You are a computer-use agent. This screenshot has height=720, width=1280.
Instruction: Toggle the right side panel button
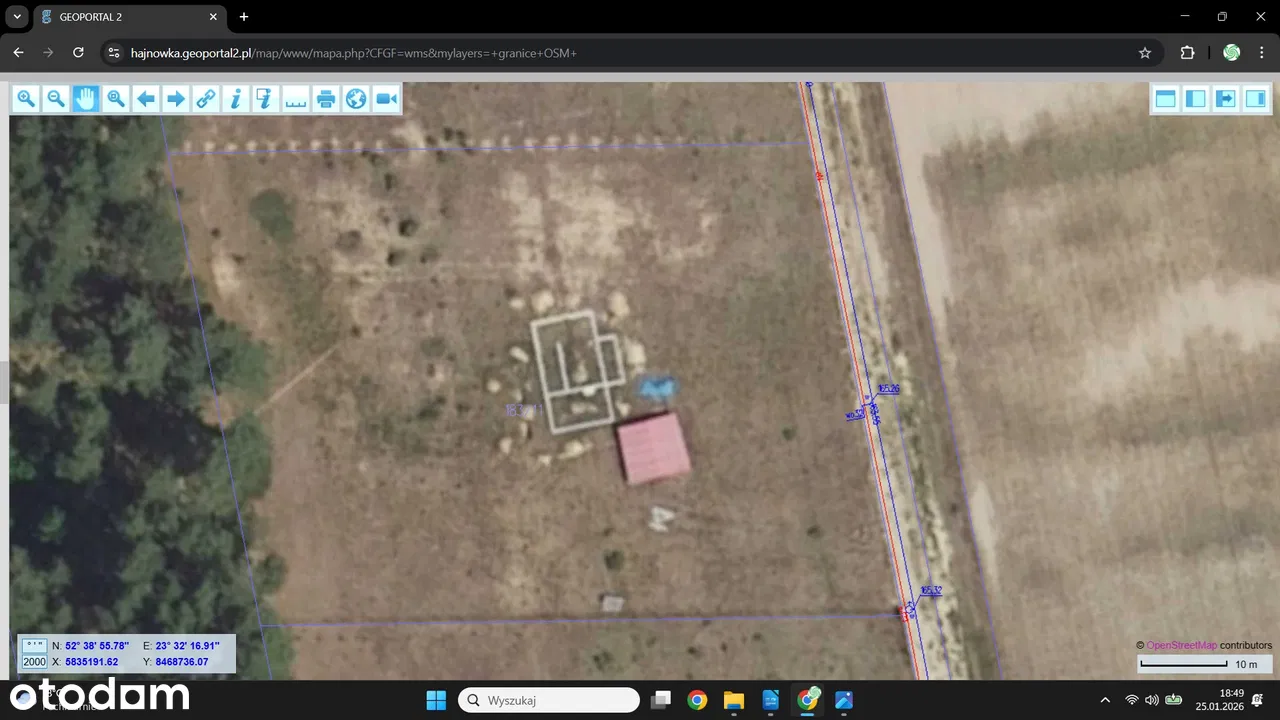coord(1255,98)
